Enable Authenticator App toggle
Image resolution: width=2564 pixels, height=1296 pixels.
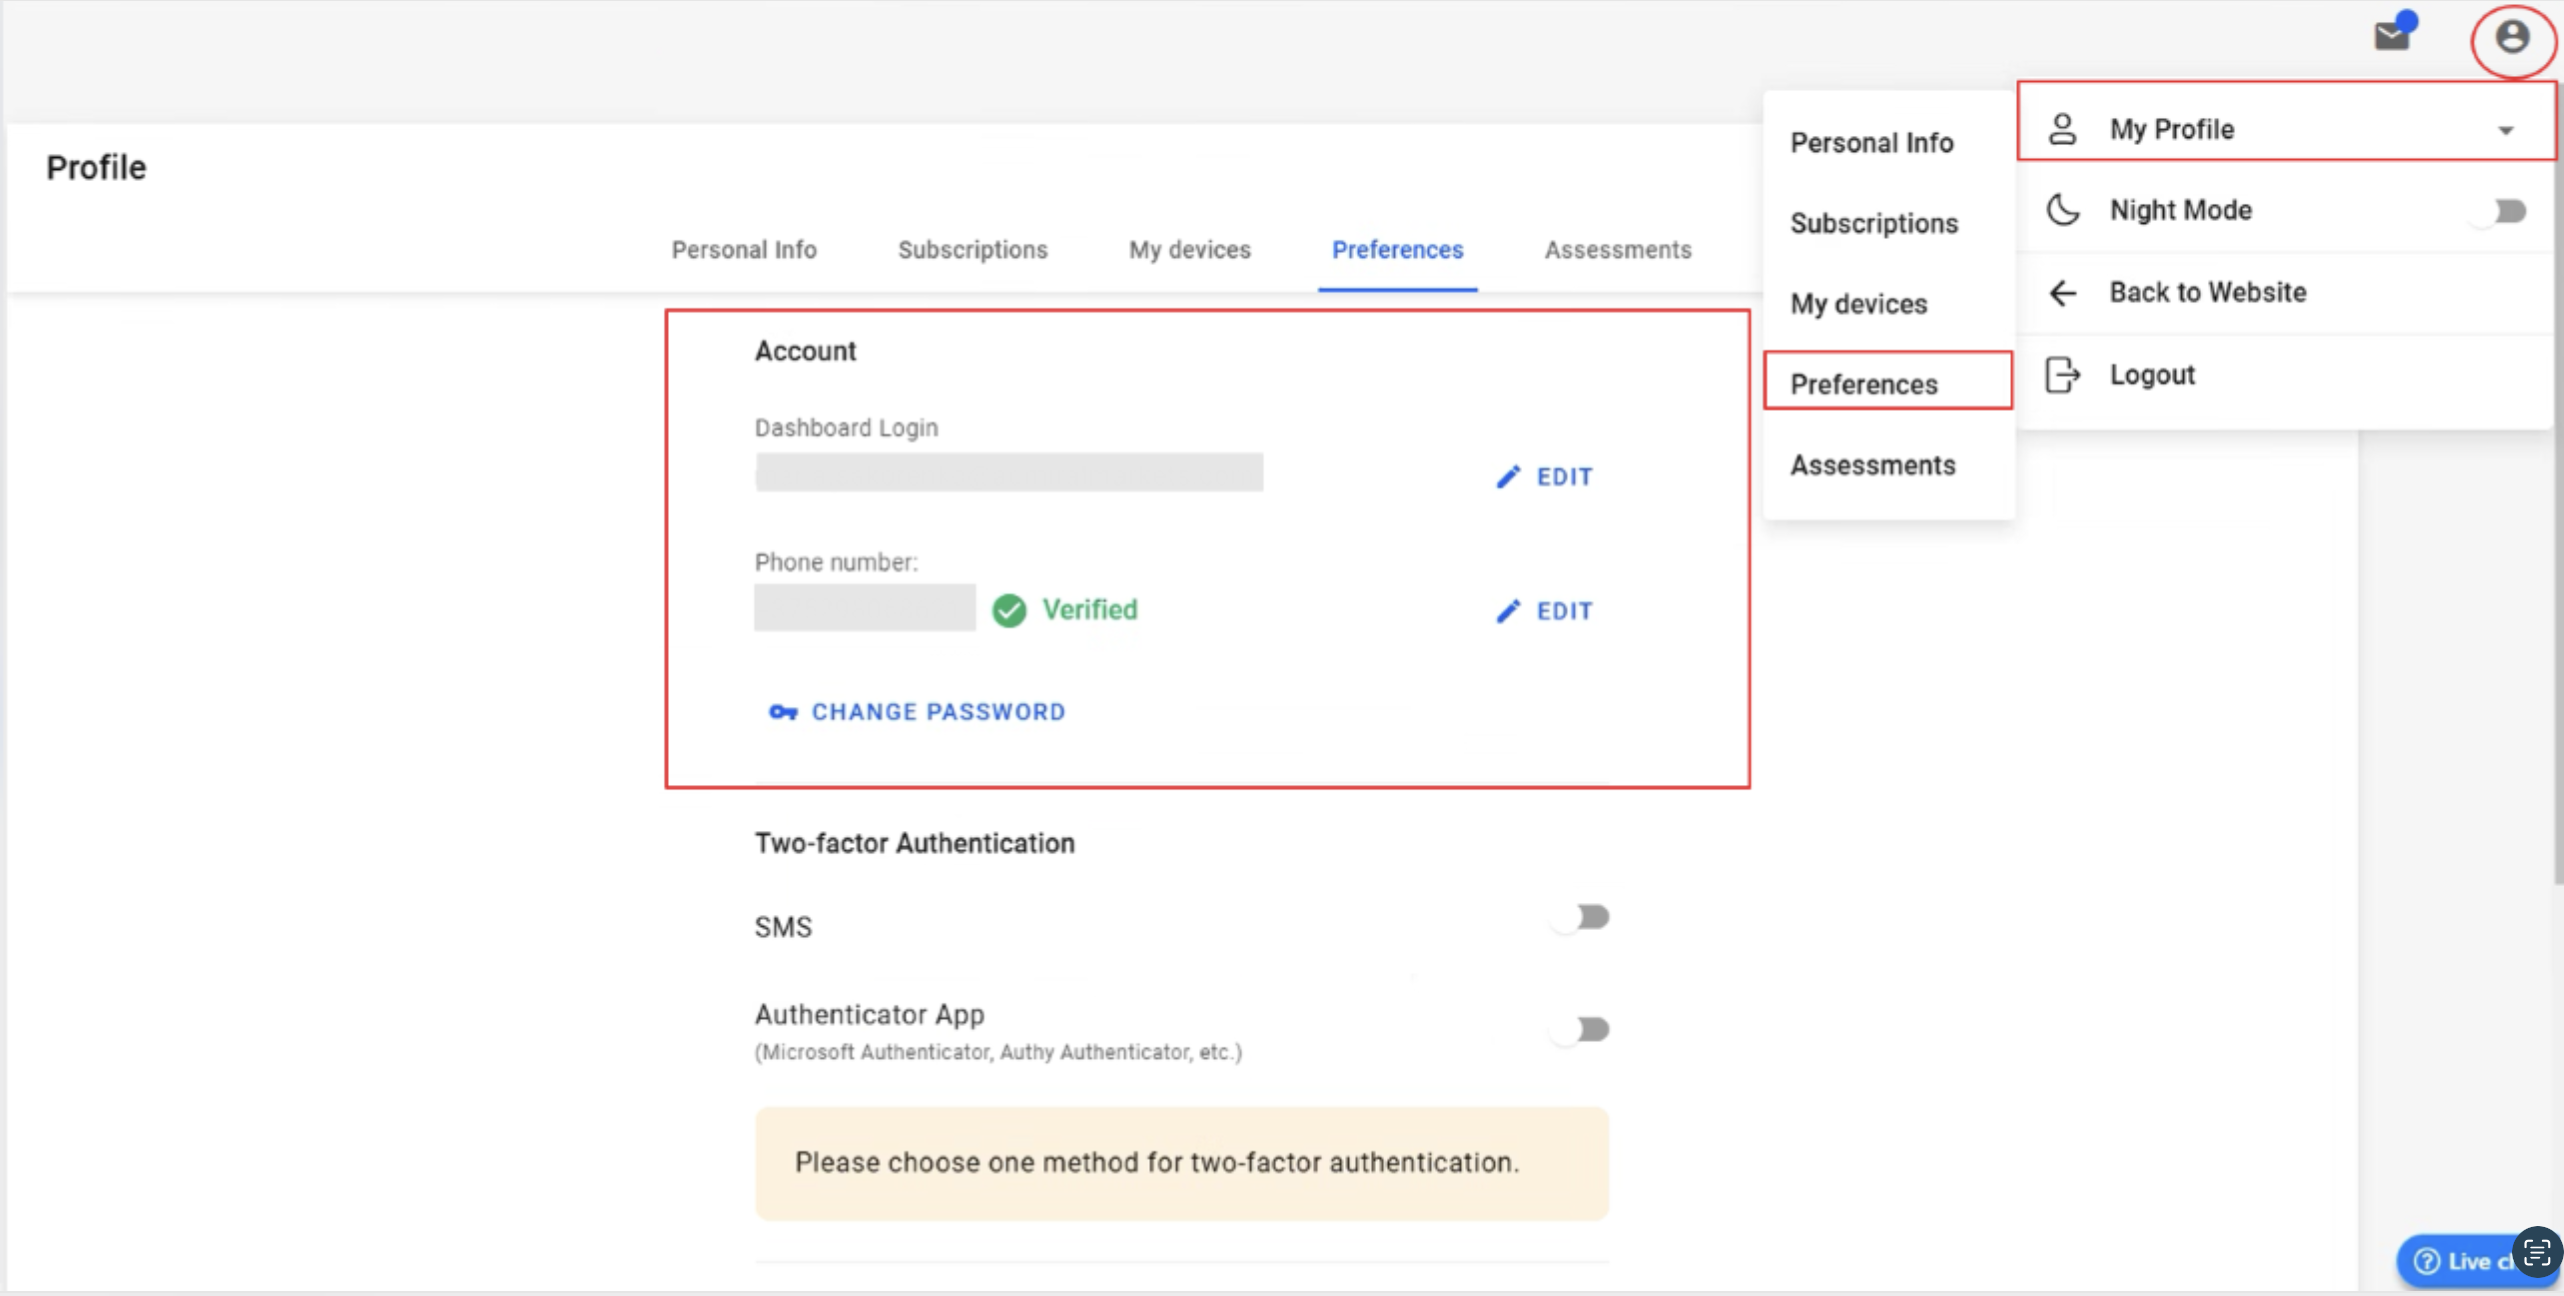(1582, 1029)
